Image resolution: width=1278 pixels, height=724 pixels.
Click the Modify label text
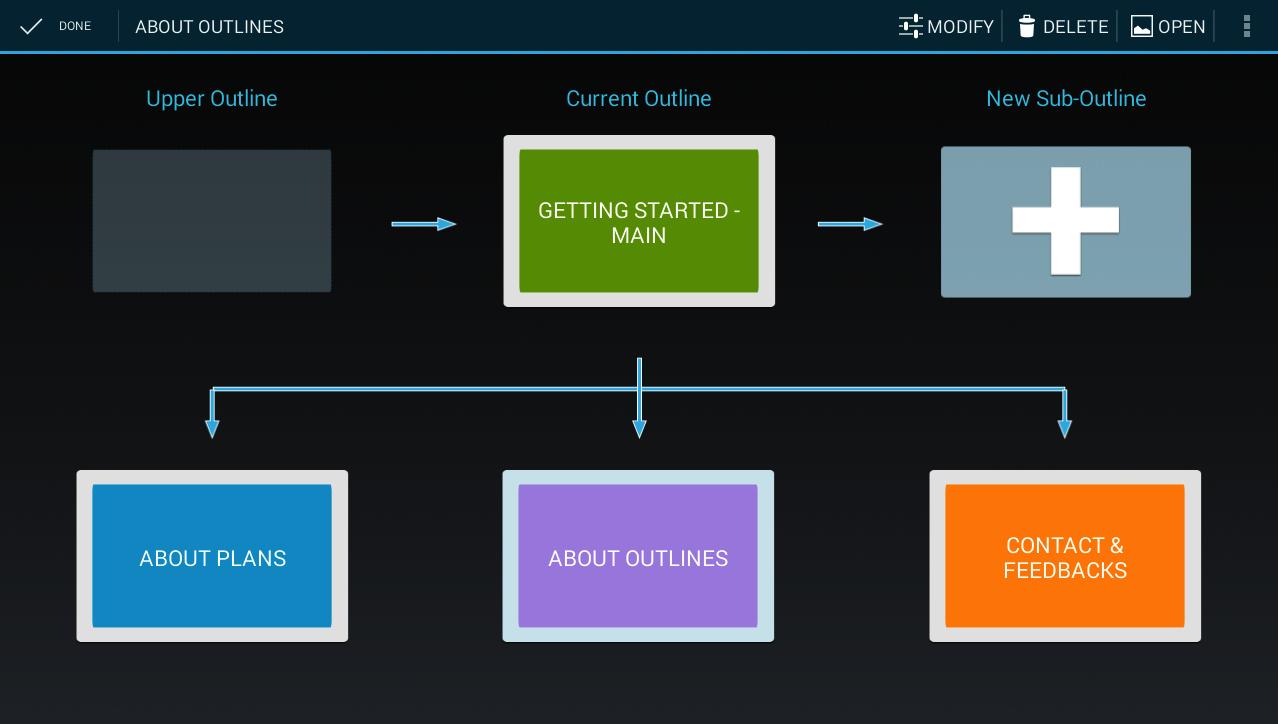pyautogui.click(x=960, y=27)
